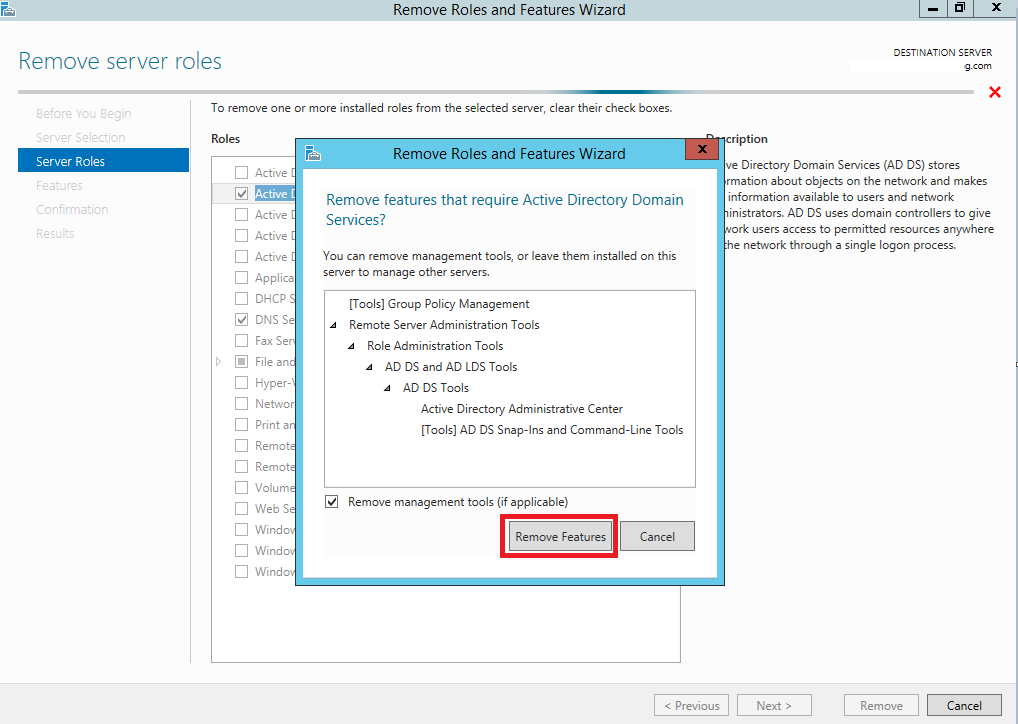Click the red alert X below Destination Server
1018x724 pixels.
coord(995,91)
